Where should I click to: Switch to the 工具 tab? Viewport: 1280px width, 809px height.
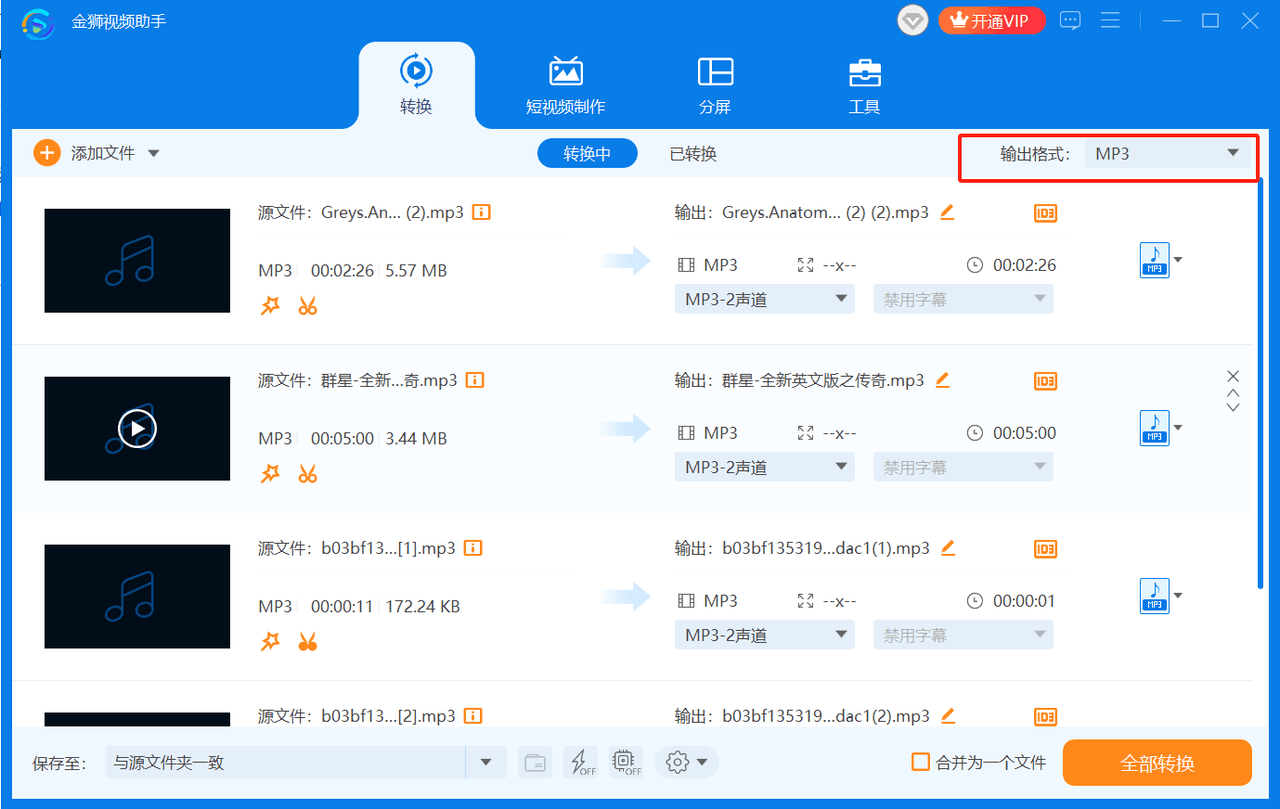864,85
